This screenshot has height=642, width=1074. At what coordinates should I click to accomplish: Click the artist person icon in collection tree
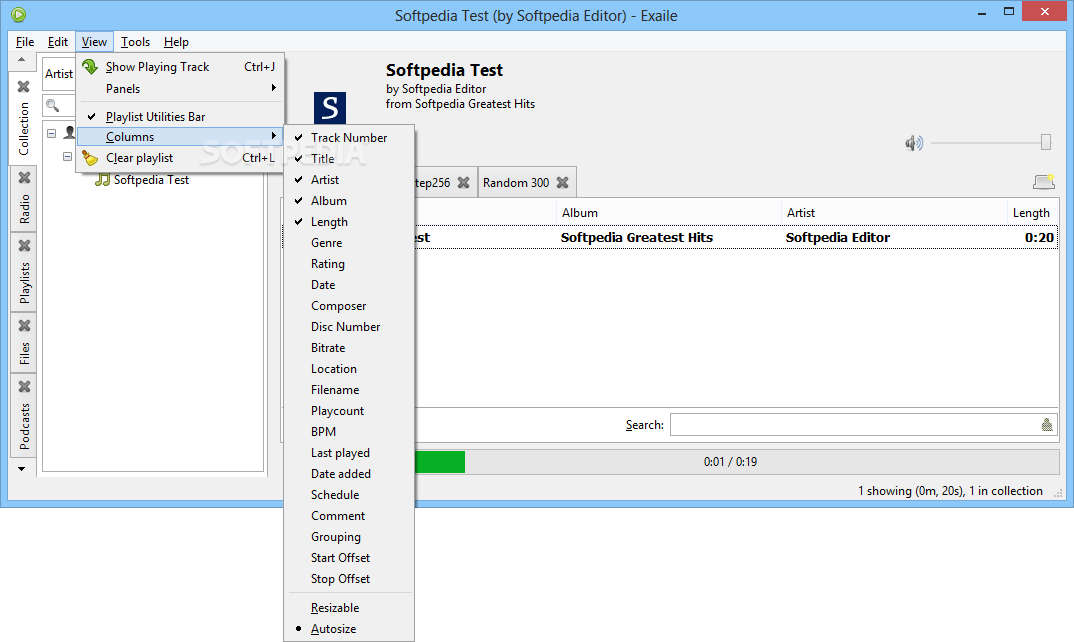(x=69, y=132)
